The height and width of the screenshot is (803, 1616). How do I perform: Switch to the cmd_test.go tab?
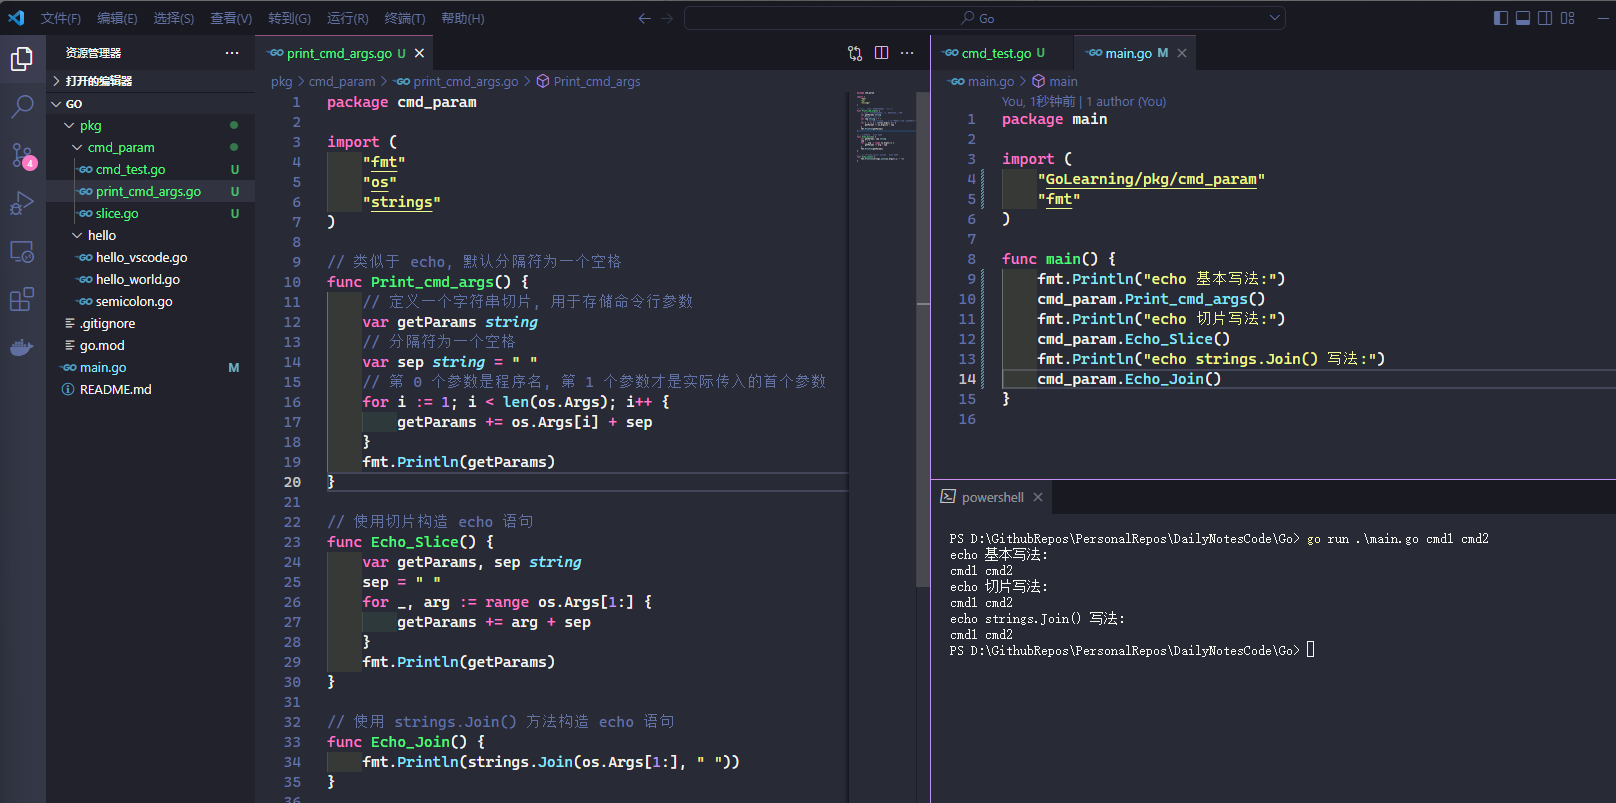[x=1003, y=53]
